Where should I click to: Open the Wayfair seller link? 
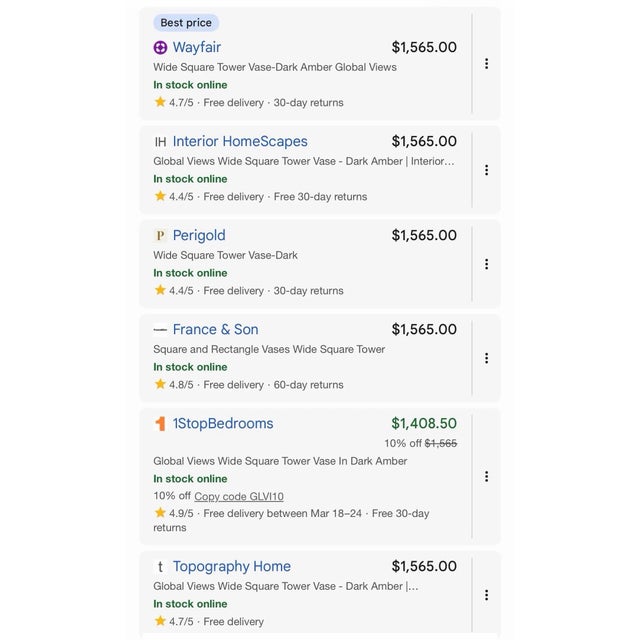point(196,47)
